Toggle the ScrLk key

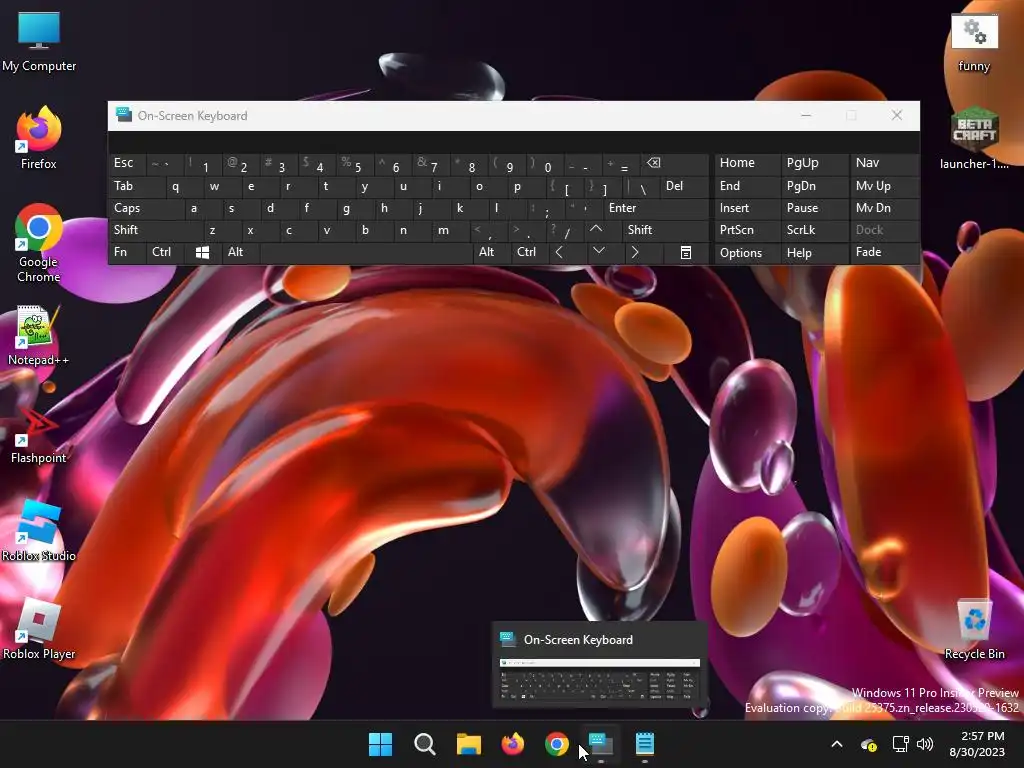pos(813,230)
